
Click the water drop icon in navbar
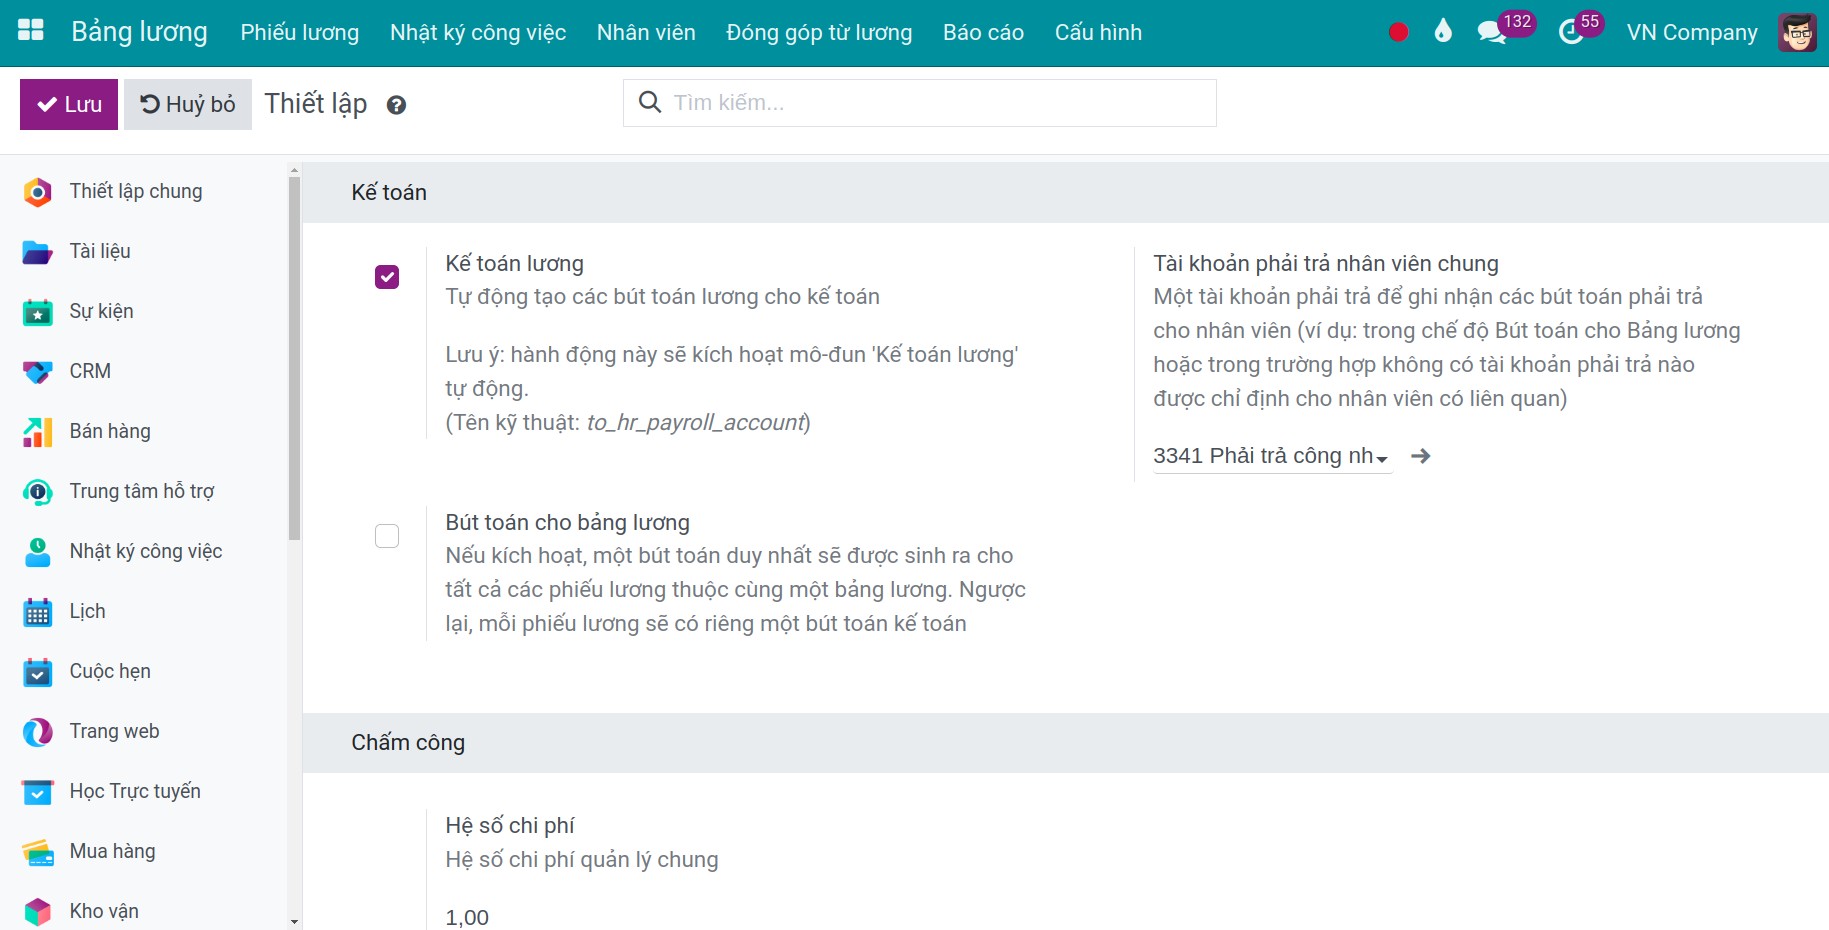pos(1442,31)
